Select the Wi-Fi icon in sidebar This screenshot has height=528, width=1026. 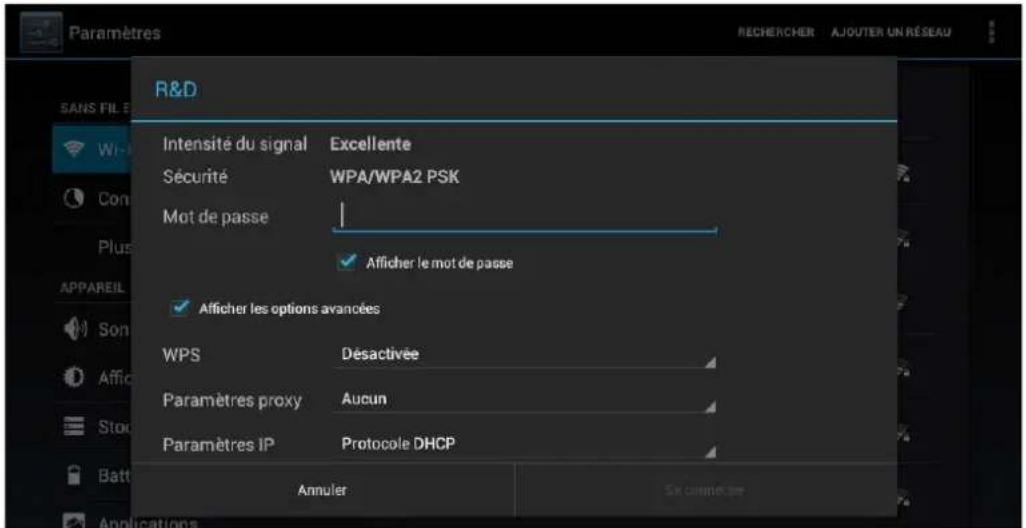(73, 150)
